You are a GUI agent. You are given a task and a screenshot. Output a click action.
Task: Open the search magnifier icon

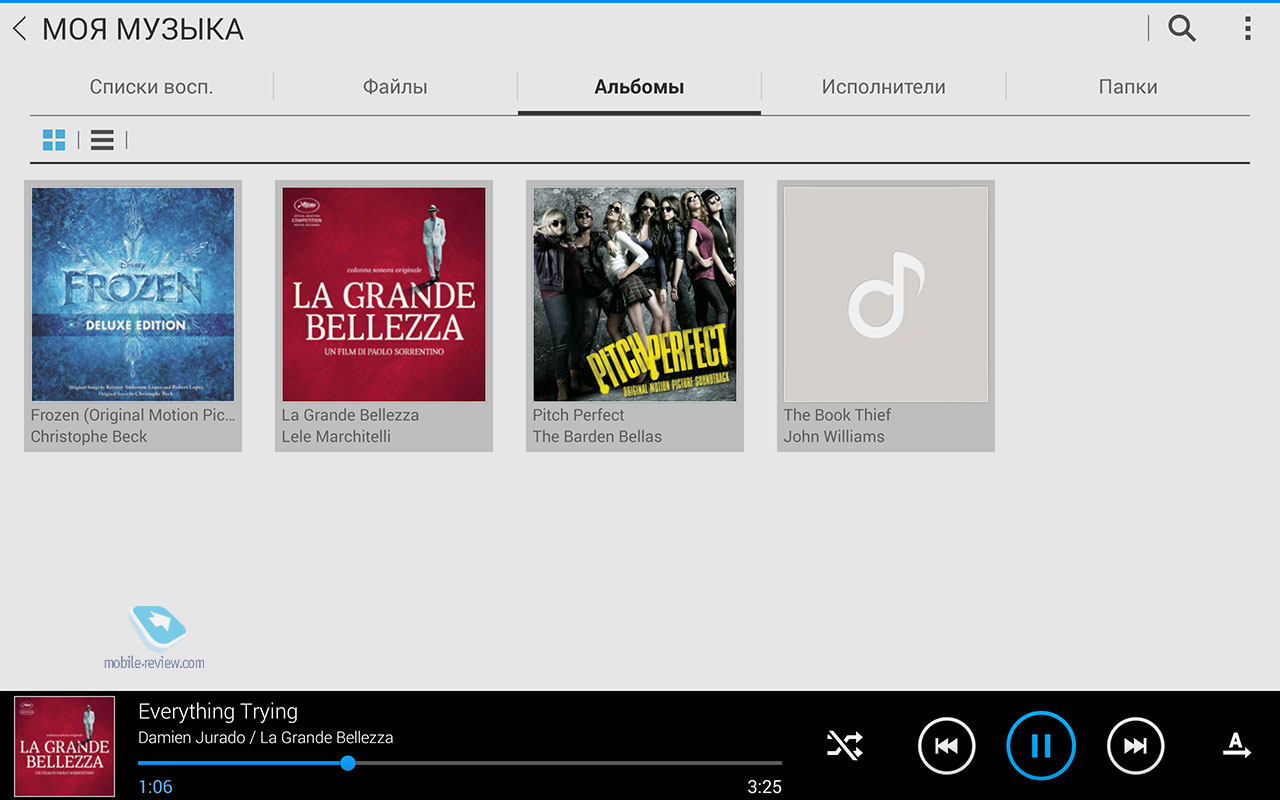click(x=1182, y=28)
